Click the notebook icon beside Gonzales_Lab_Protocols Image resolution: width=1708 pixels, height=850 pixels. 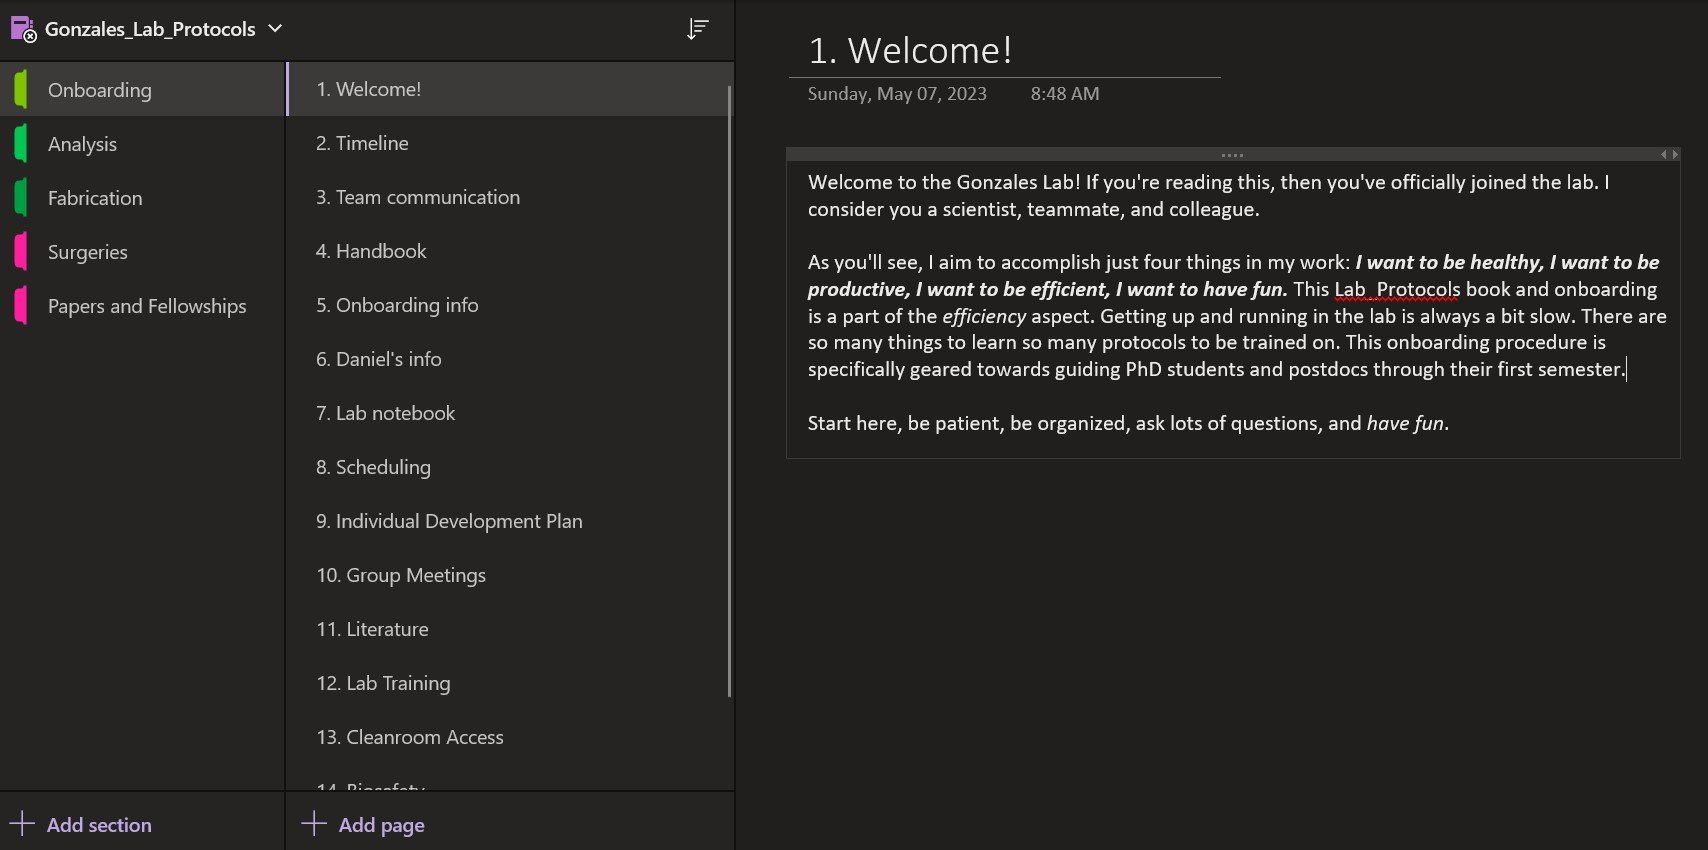(x=23, y=29)
